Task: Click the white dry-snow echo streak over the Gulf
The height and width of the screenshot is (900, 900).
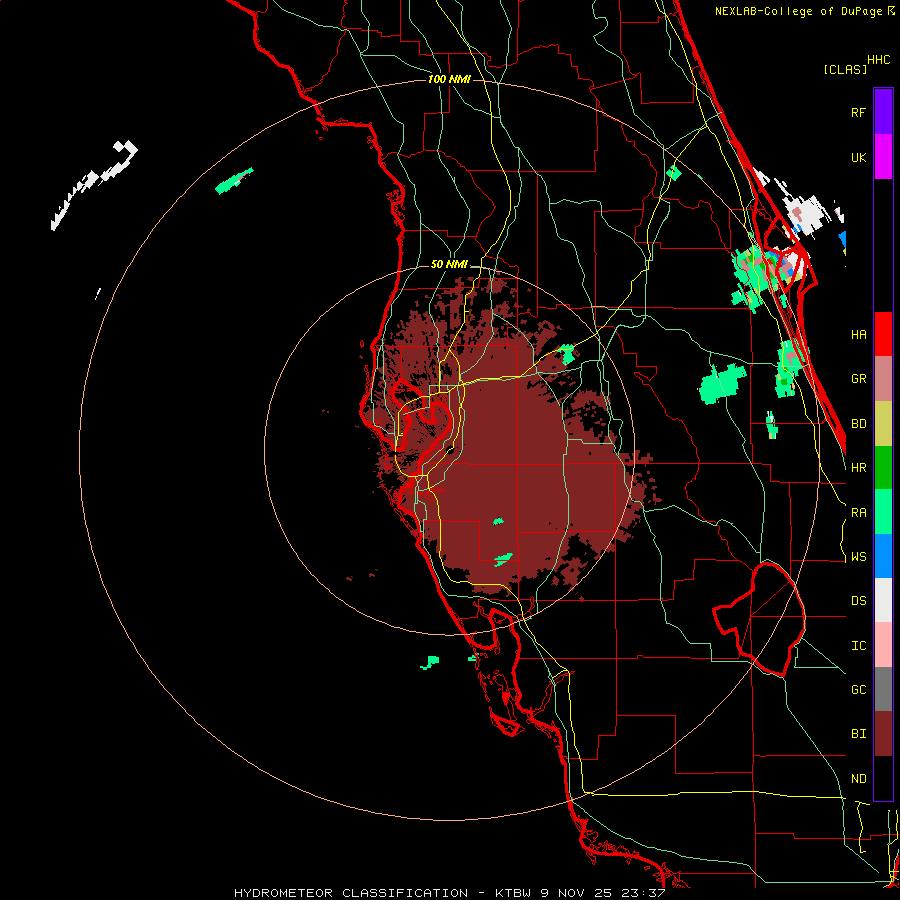Action: tap(95, 184)
